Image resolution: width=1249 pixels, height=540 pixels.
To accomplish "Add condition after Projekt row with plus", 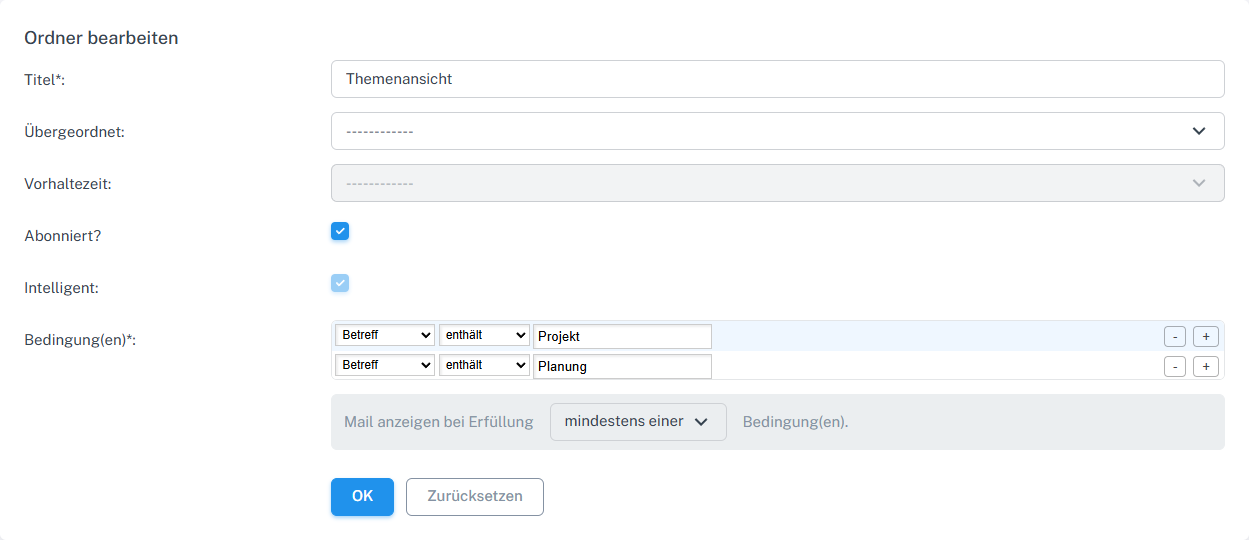I will tap(1206, 337).
